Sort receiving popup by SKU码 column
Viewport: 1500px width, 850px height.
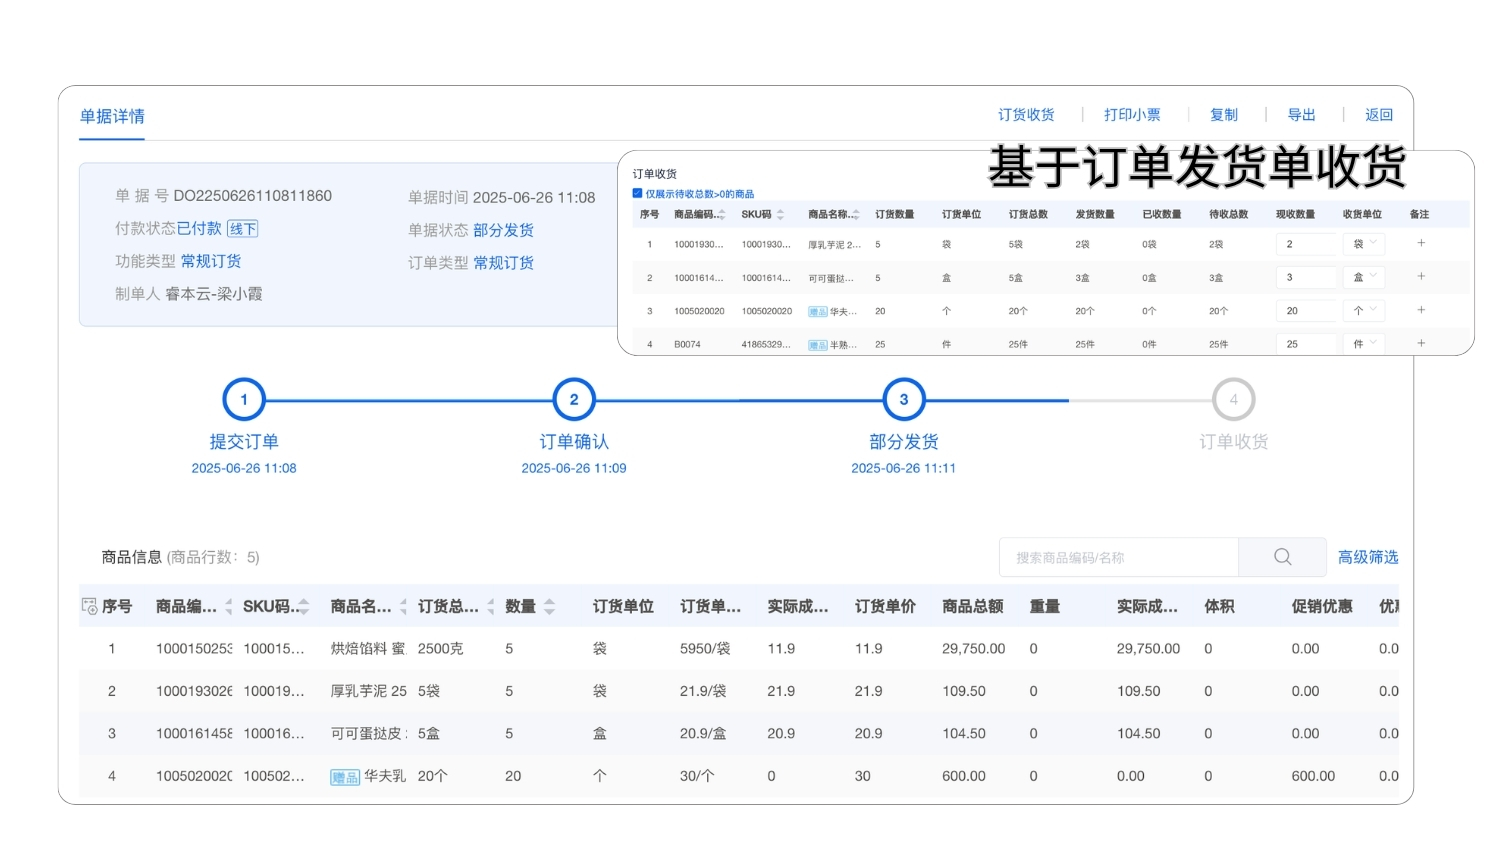780,215
